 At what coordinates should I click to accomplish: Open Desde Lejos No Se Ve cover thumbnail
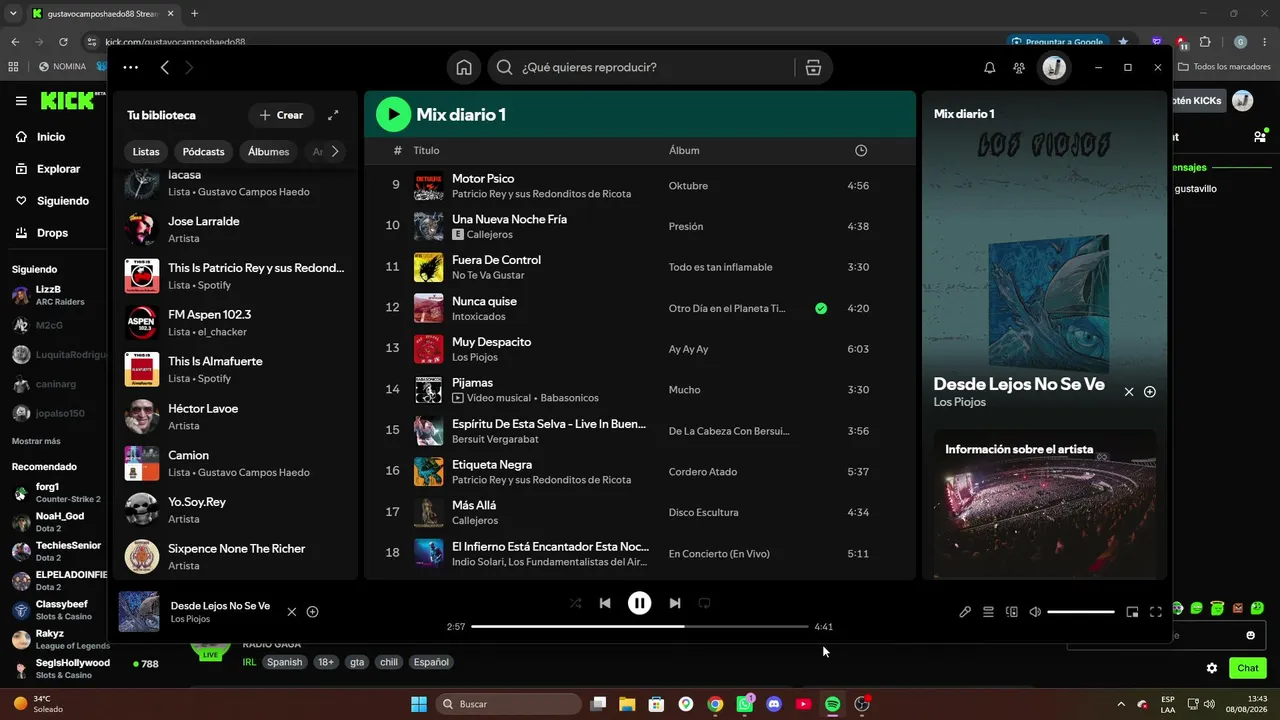coord(139,612)
